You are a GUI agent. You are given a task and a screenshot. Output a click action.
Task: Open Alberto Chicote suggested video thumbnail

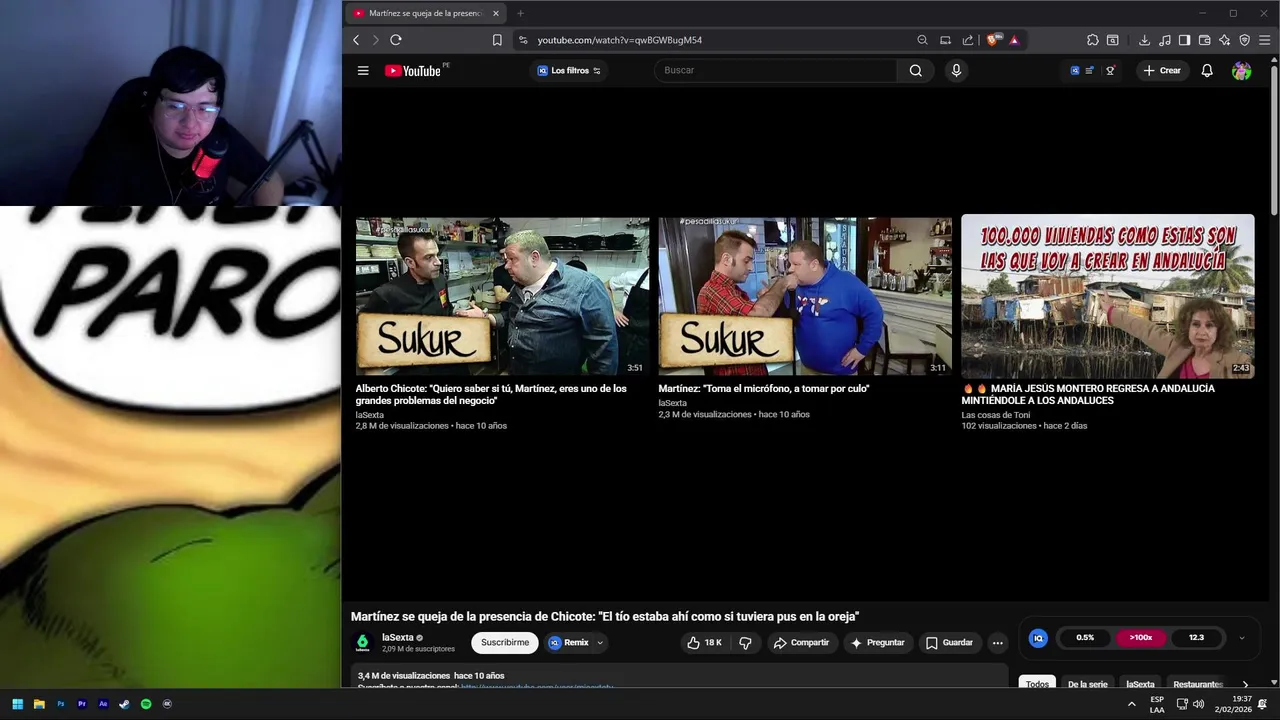pos(502,296)
